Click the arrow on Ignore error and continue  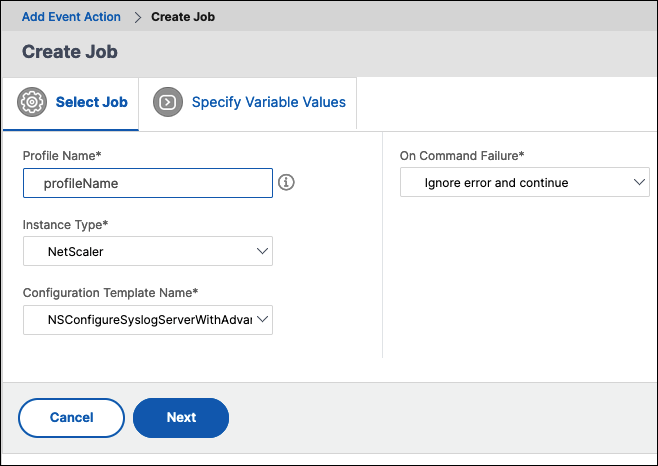click(639, 182)
